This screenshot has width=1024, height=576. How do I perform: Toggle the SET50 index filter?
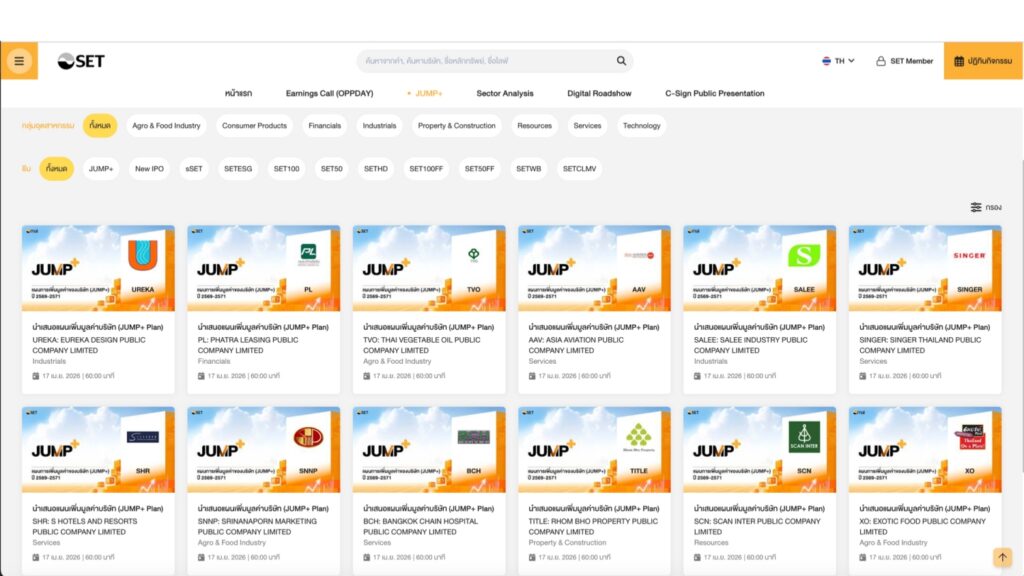331,169
